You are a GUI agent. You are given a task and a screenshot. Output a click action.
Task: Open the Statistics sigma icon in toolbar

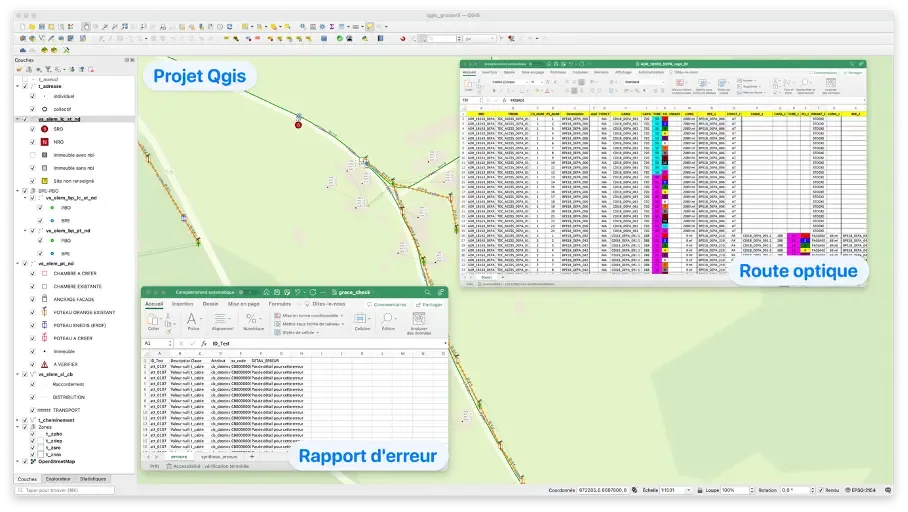(x=332, y=27)
